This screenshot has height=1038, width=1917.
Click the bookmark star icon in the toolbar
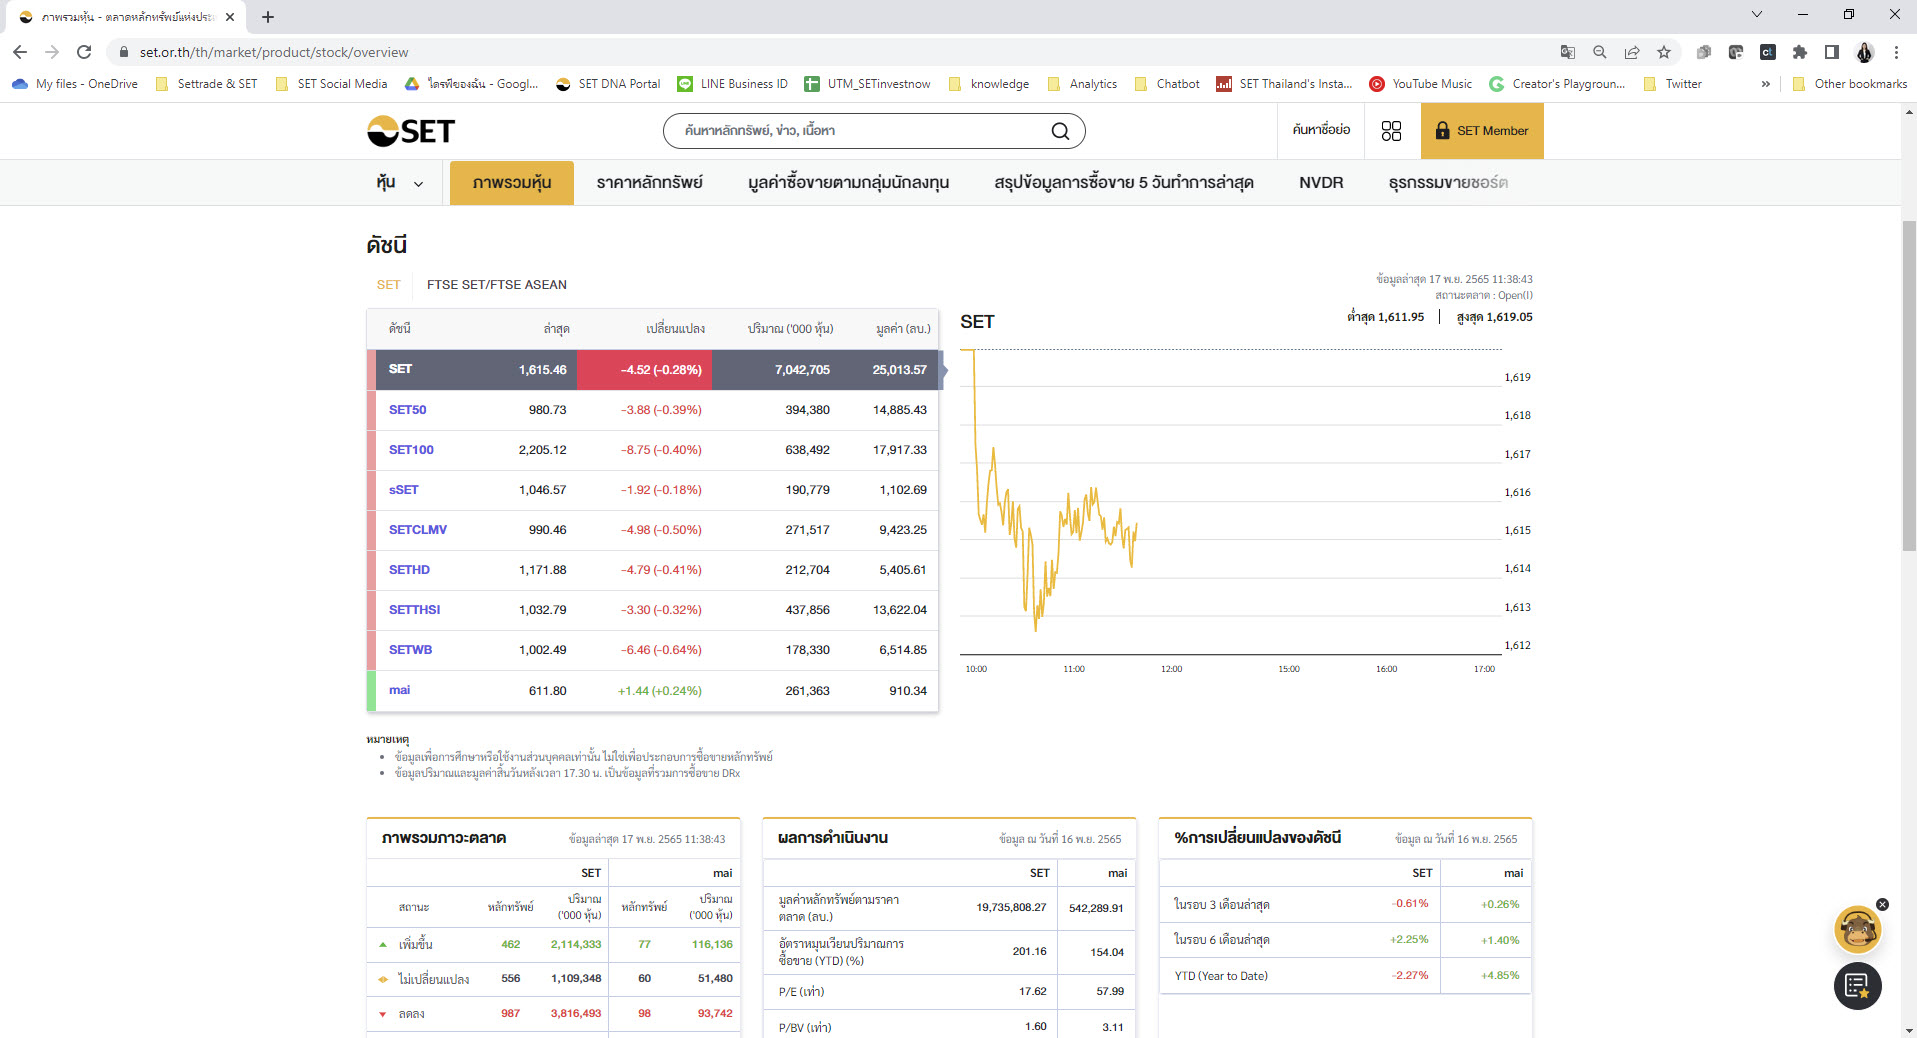coord(1664,52)
